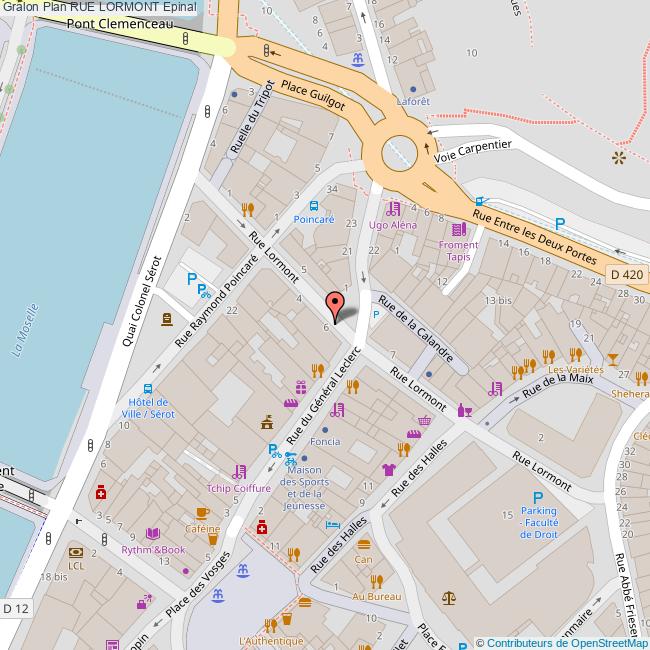650x650 pixels.
Task: Select the Poincaré bus stop icon
Action: (x=314, y=206)
